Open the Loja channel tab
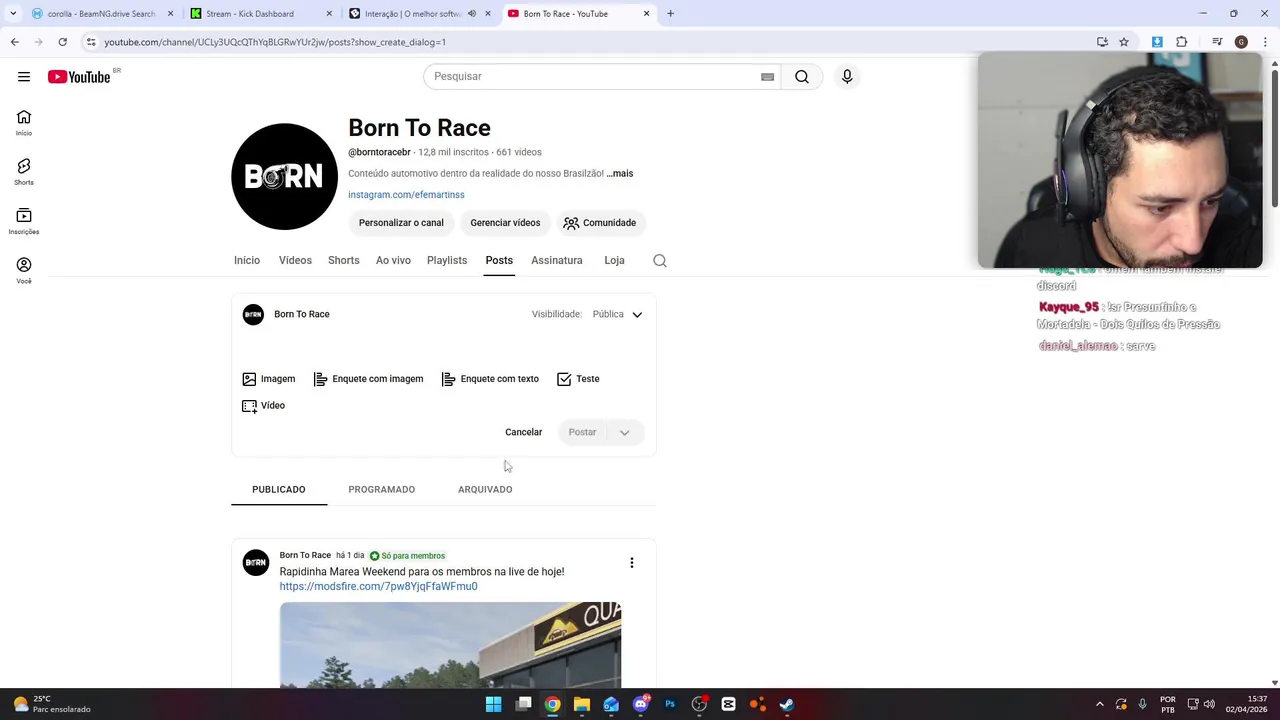The width and height of the screenshot is (1280, 720). [x=614, y=261]
